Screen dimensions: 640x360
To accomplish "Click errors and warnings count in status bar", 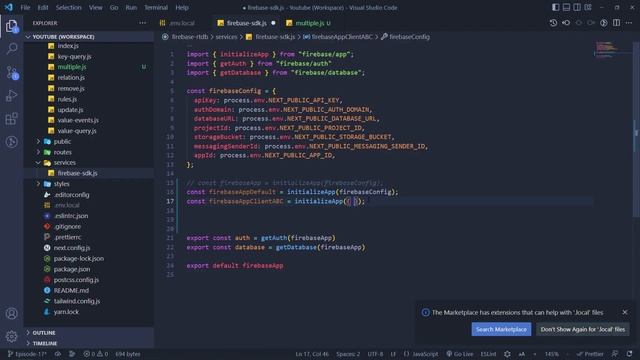I will point(96,354).
